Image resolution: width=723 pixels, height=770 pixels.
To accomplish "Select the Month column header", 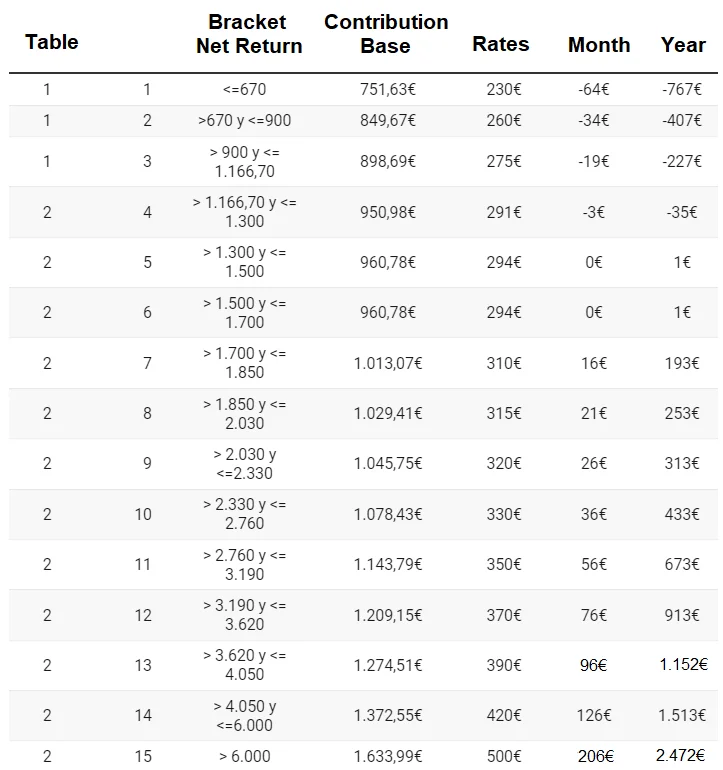I will [599, 45].
